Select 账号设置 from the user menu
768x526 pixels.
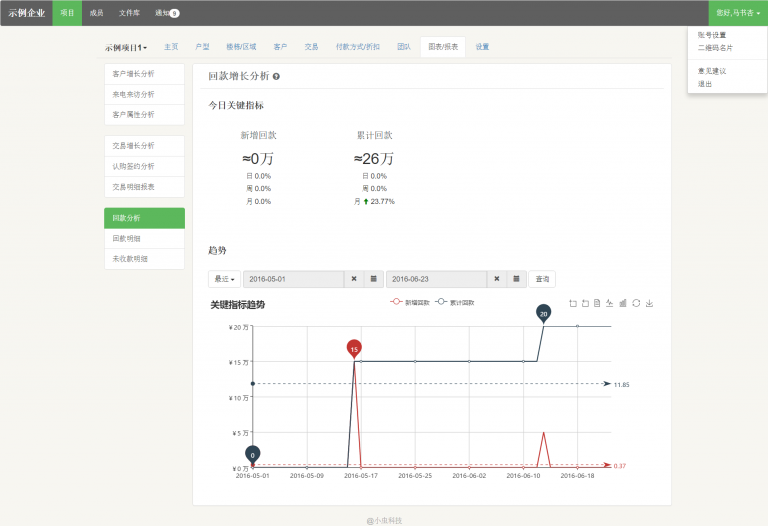click(x=712, y=35)
